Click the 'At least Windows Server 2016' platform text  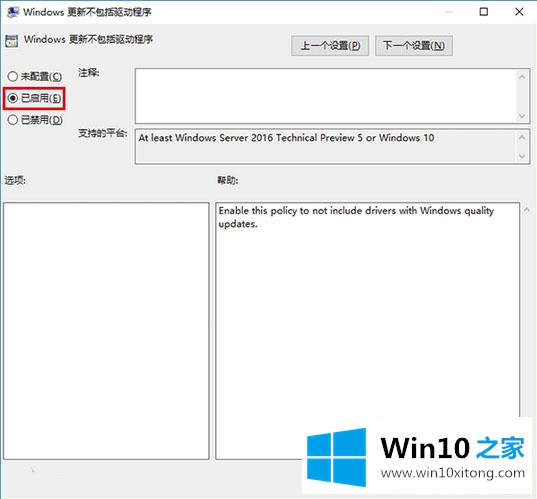tap(286, 138)
